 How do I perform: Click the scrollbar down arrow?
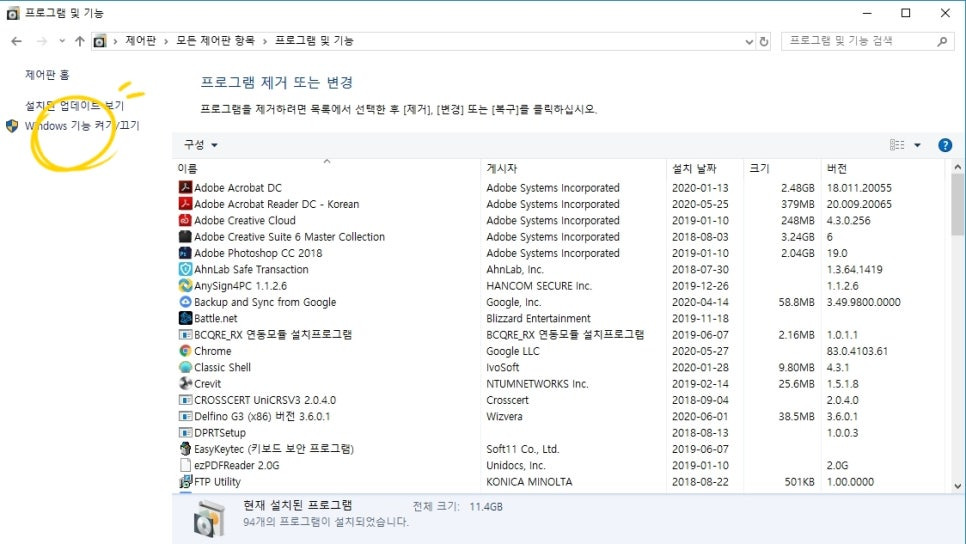[x=957, y=486]
